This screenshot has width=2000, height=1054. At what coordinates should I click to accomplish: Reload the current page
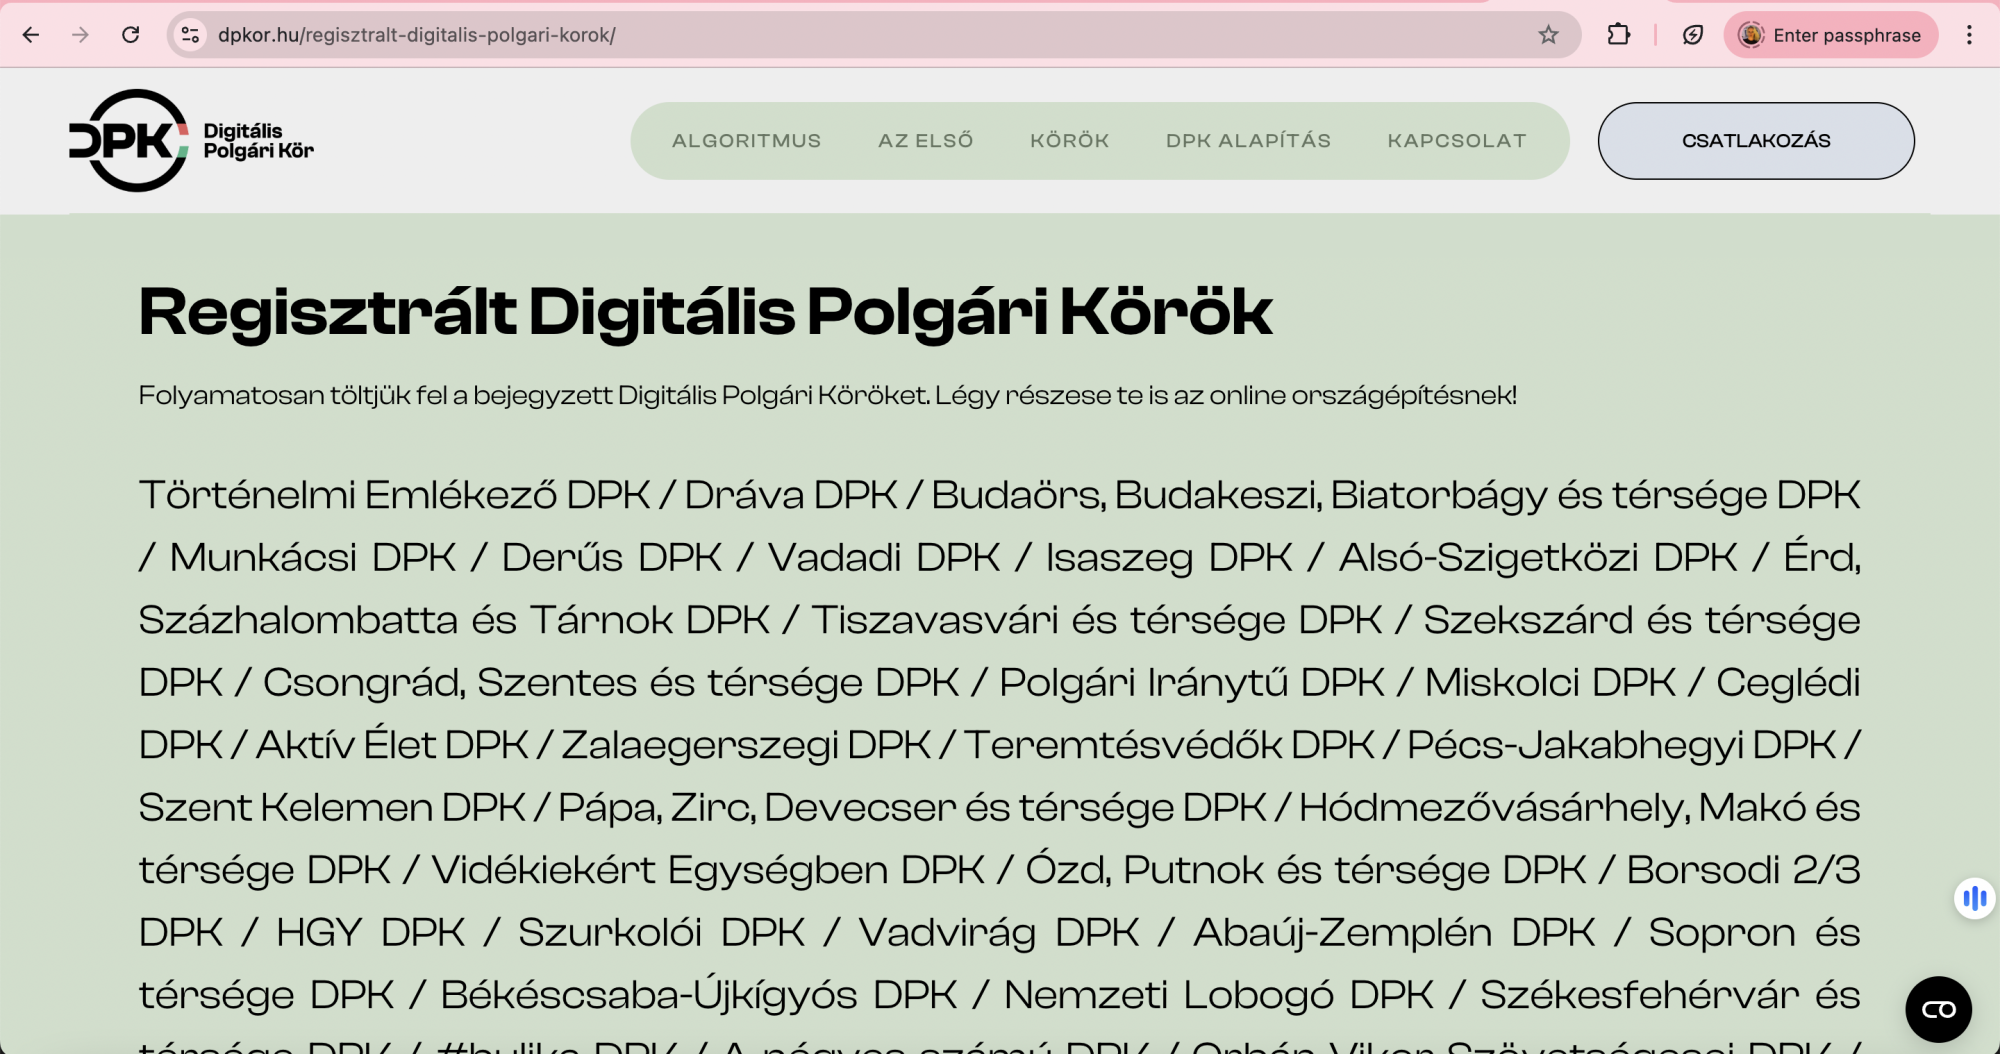coord(130,35)
